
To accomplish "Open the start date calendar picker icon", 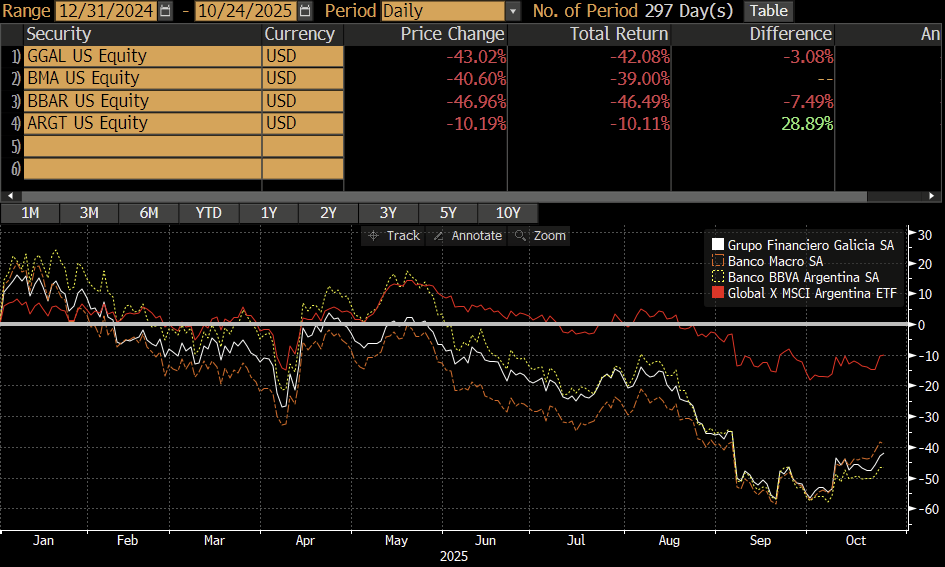I will pos(165,11).
